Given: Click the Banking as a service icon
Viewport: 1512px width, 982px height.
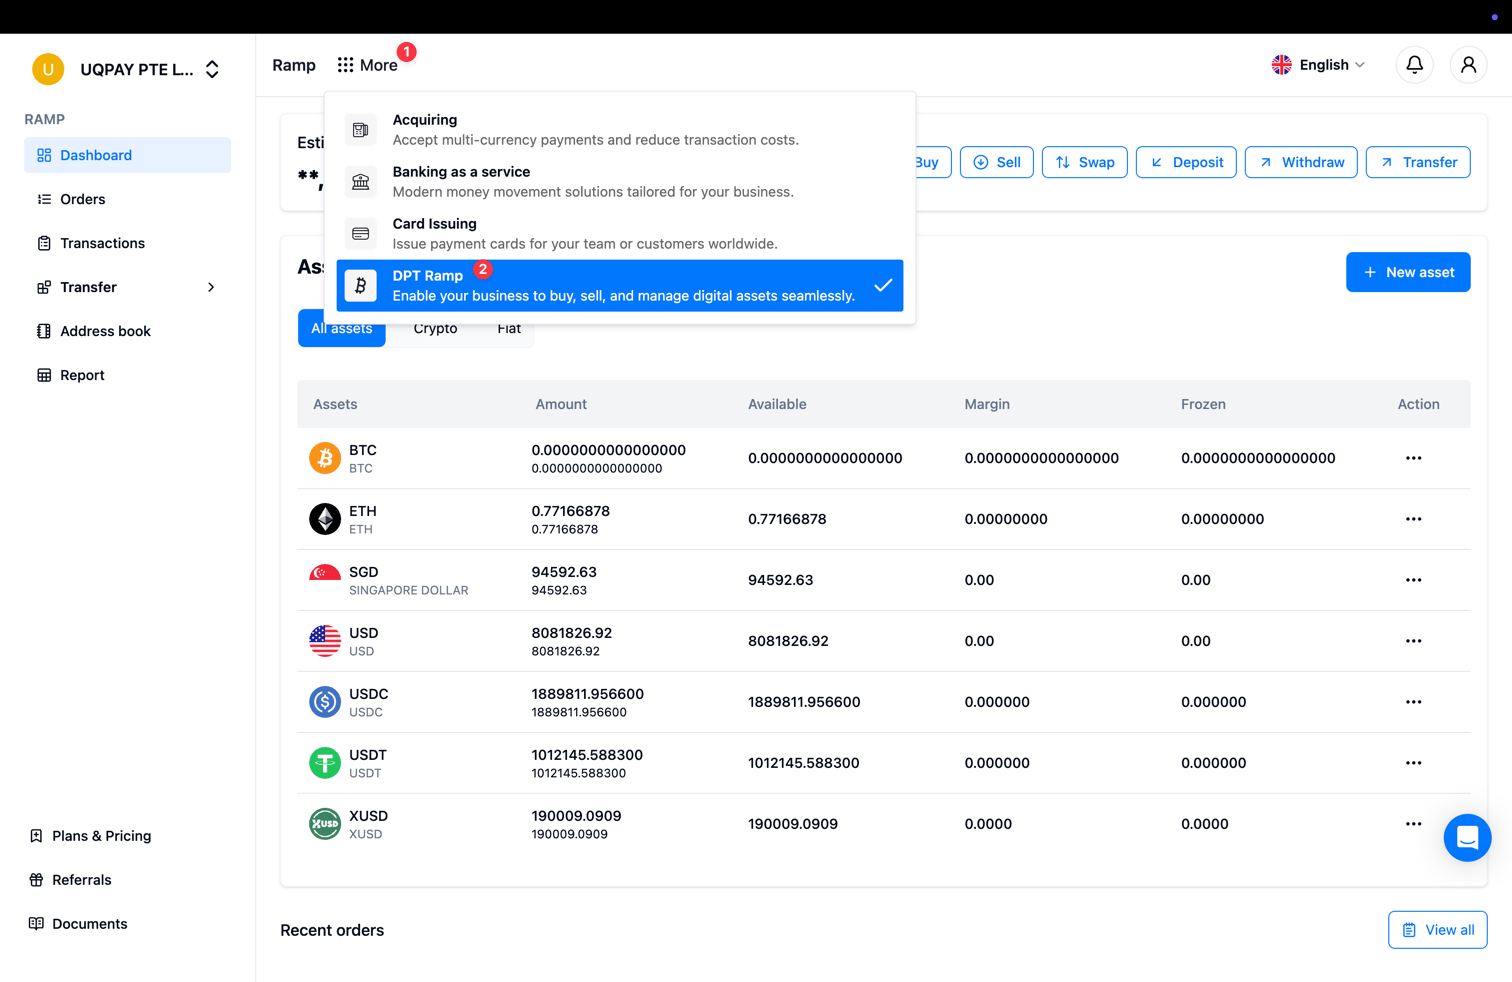Looking at the screenshot, I should click(361, 182).
